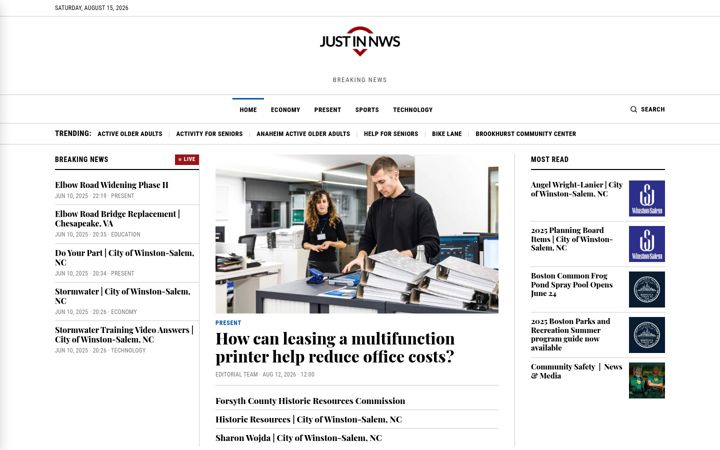
Task: Click the red LIVE badge
Action: pos(187,159)
